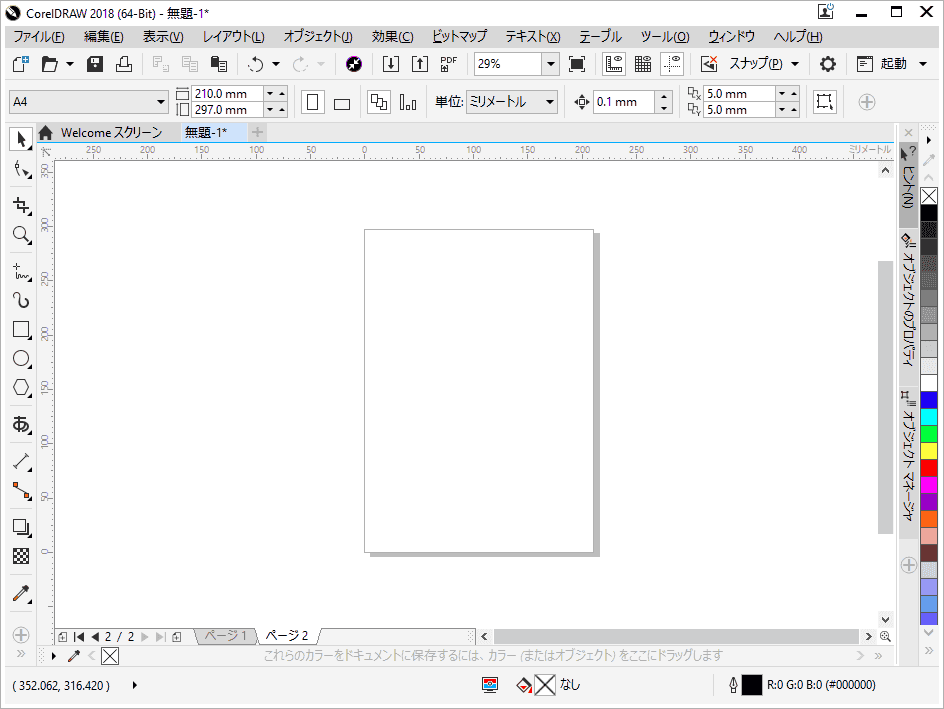Select the Shape edit tool
This screenshot has height=709, width=944.
click(21, 169)
